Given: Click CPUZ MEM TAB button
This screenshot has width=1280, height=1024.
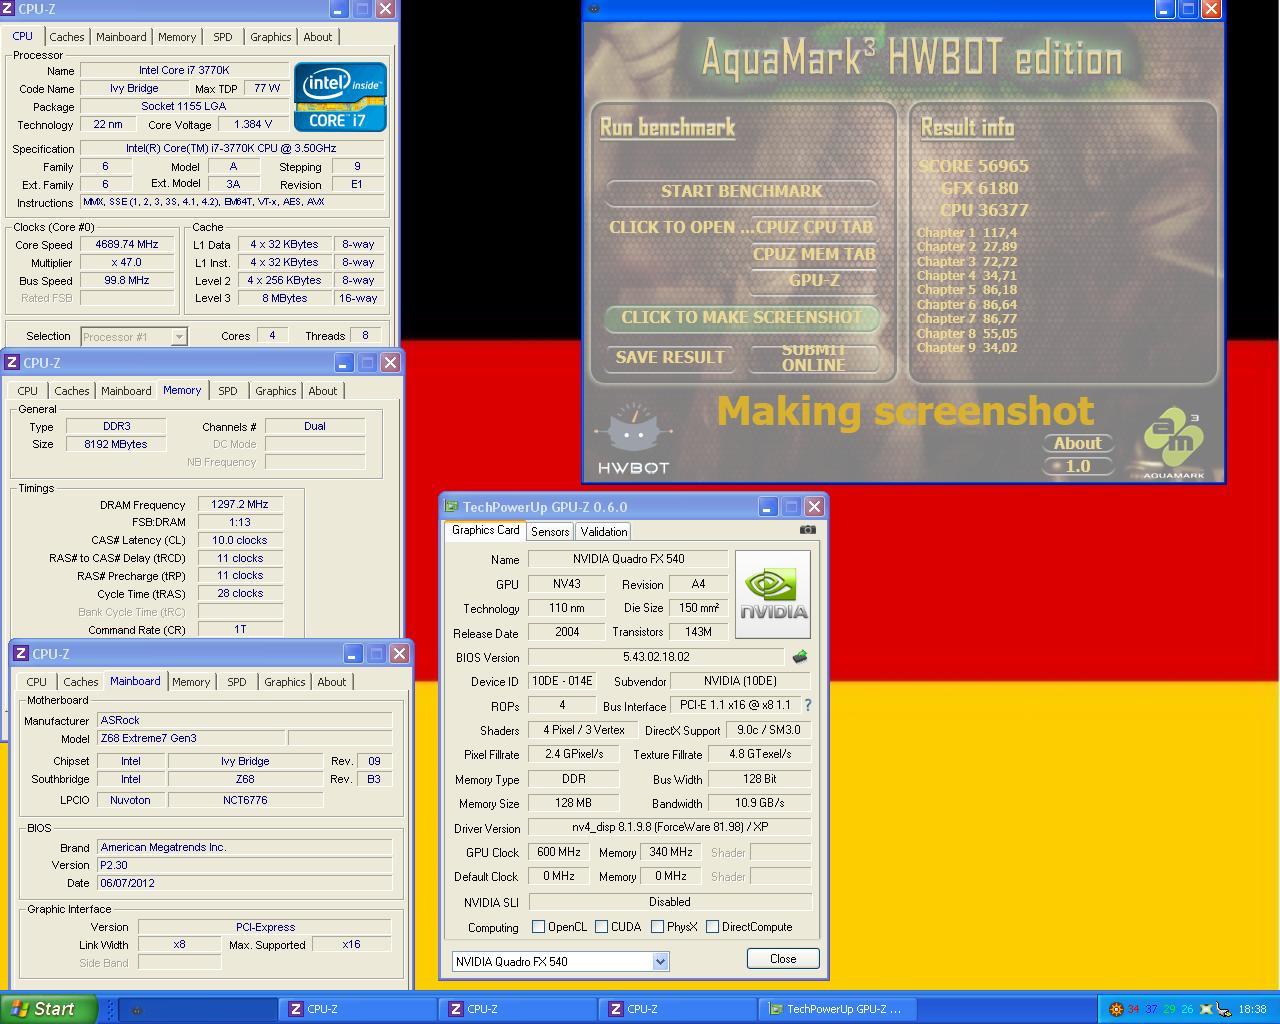Looking at the screenshot, I should pyautogui.click(x=814, y=254).
